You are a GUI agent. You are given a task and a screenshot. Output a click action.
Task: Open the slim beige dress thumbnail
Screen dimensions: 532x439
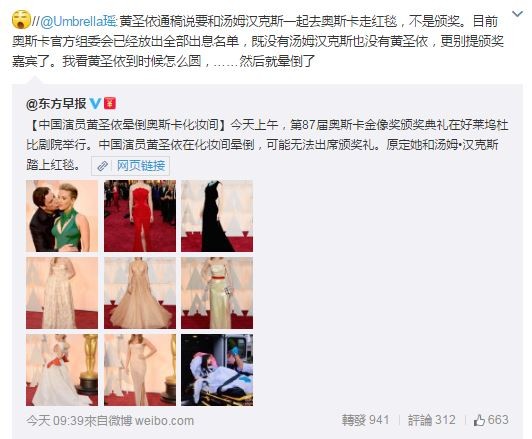[140, 370]
